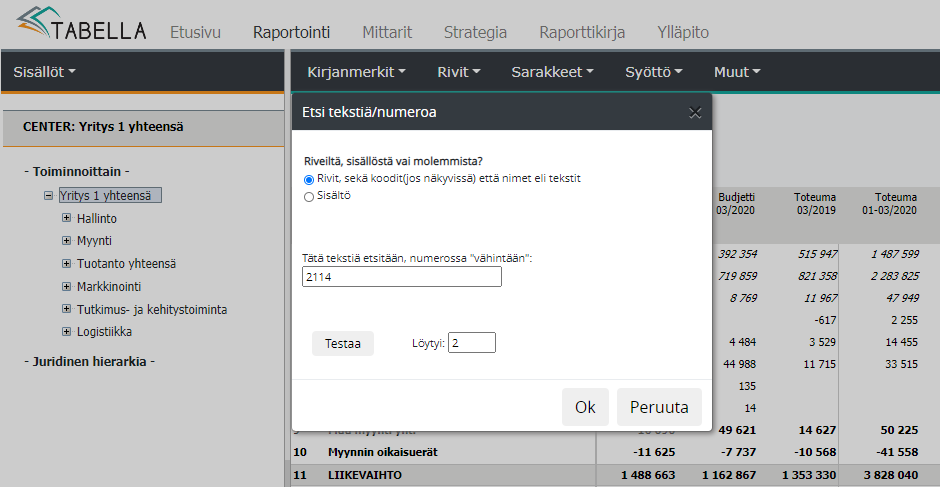940x487 pixels.
Task: Open the Ylläpito section
Action: (x=683, y=32)
